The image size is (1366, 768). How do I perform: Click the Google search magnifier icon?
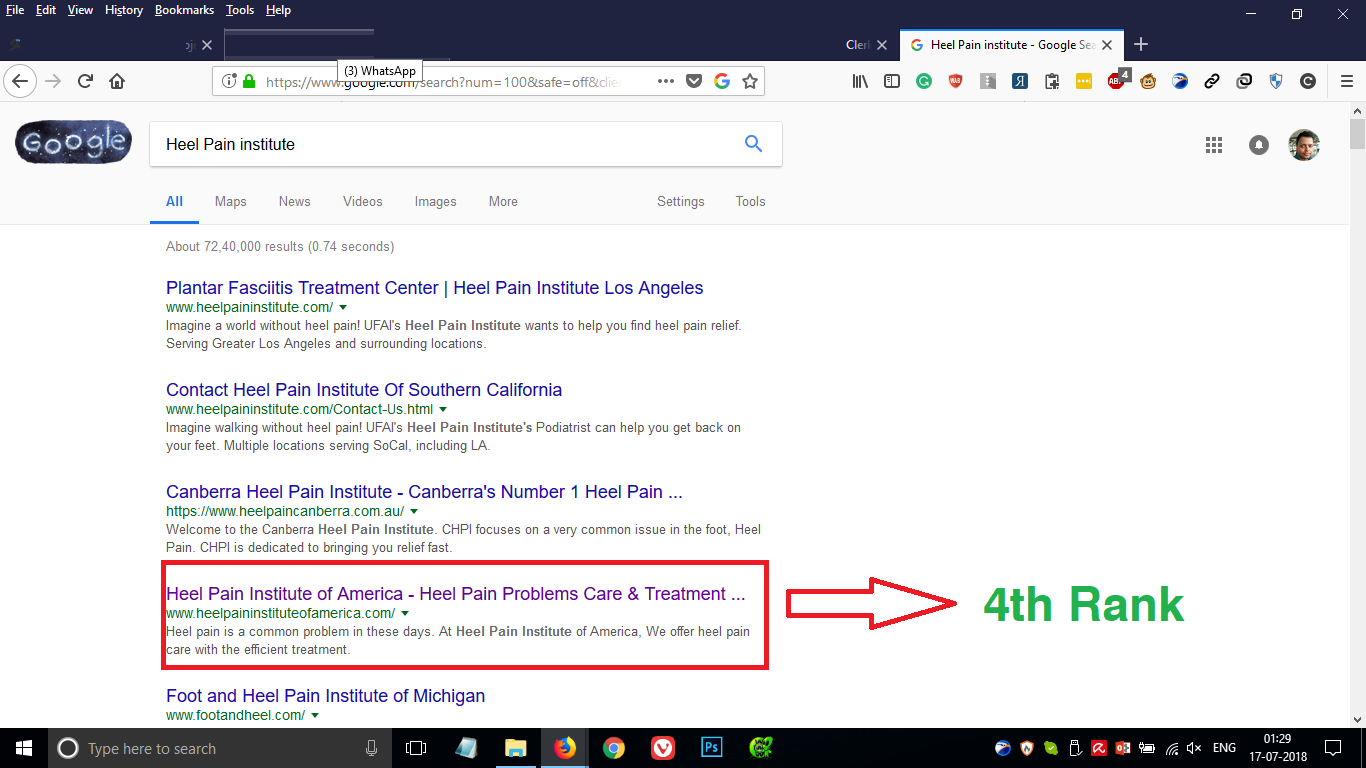pos(753,144)
